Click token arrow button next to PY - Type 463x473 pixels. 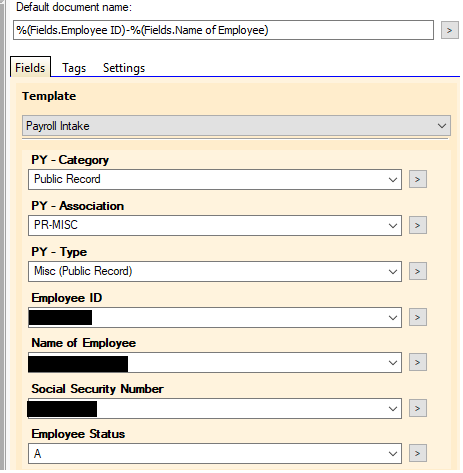click(x=418, y=271)
